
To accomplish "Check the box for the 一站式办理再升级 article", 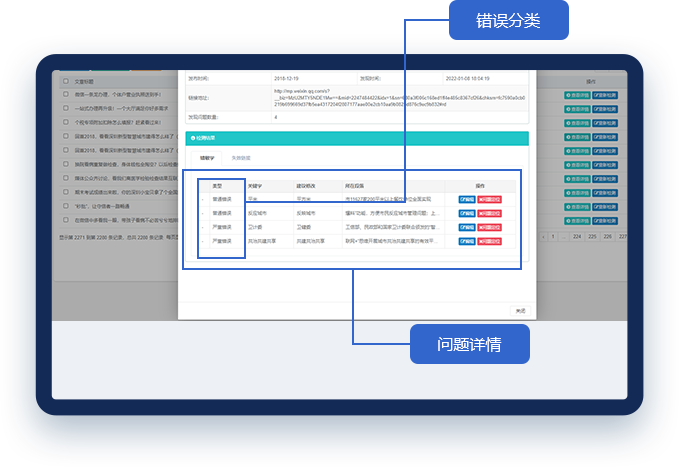I will 66,108.
